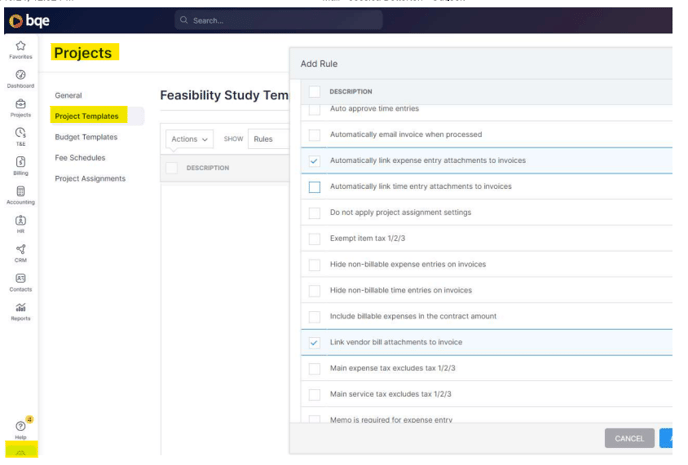Focus the Search input field
This screenshot has height=465, width=688.
pyautogui.click(x=279, y=20)
